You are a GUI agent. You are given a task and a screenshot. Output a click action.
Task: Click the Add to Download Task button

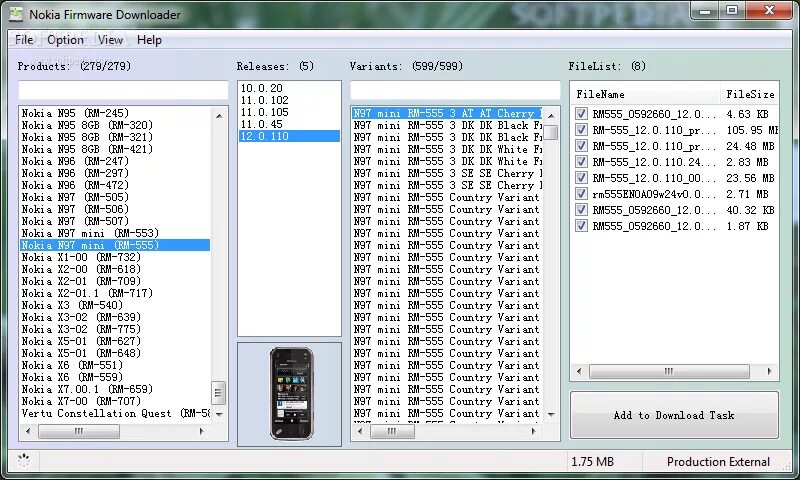tap(674, 415)
